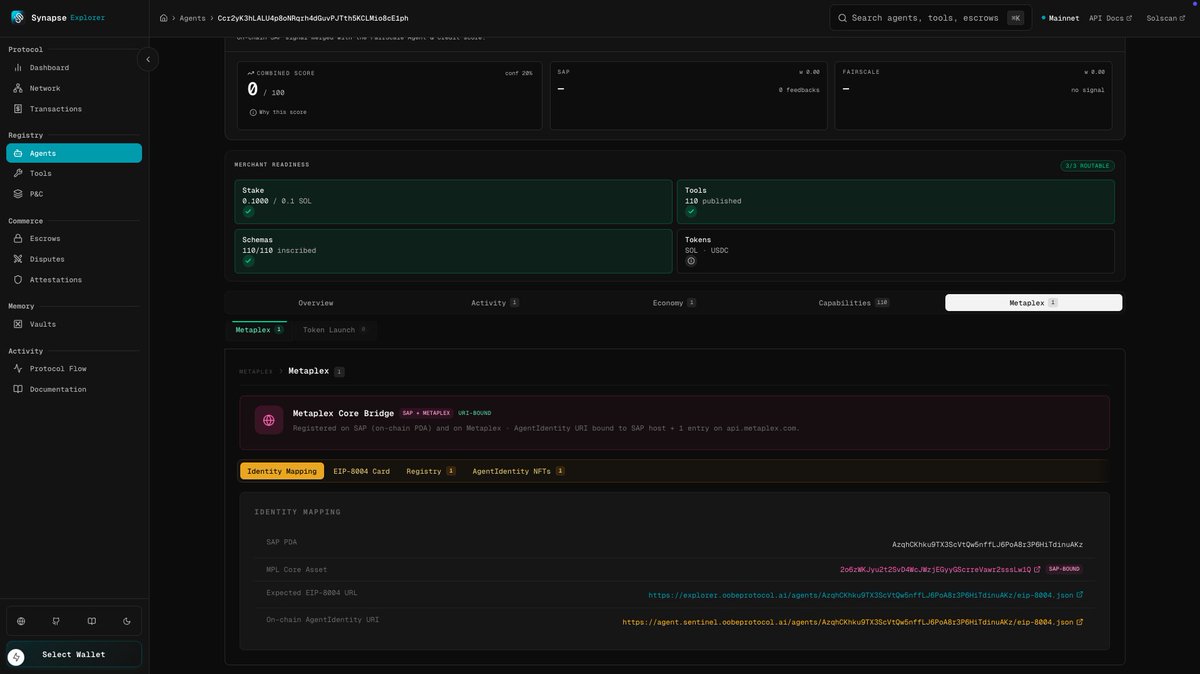1200x674 pixels.
Task: Open the Solscan external link
Action: coord(1166,18)
